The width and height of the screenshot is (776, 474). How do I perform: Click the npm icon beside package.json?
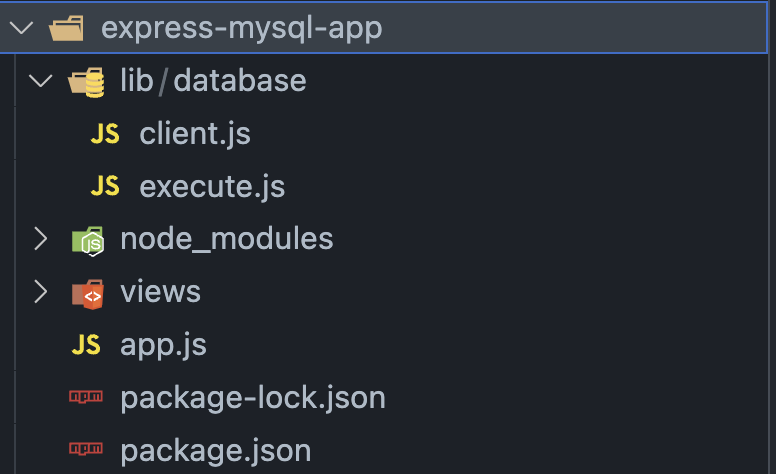86,449
